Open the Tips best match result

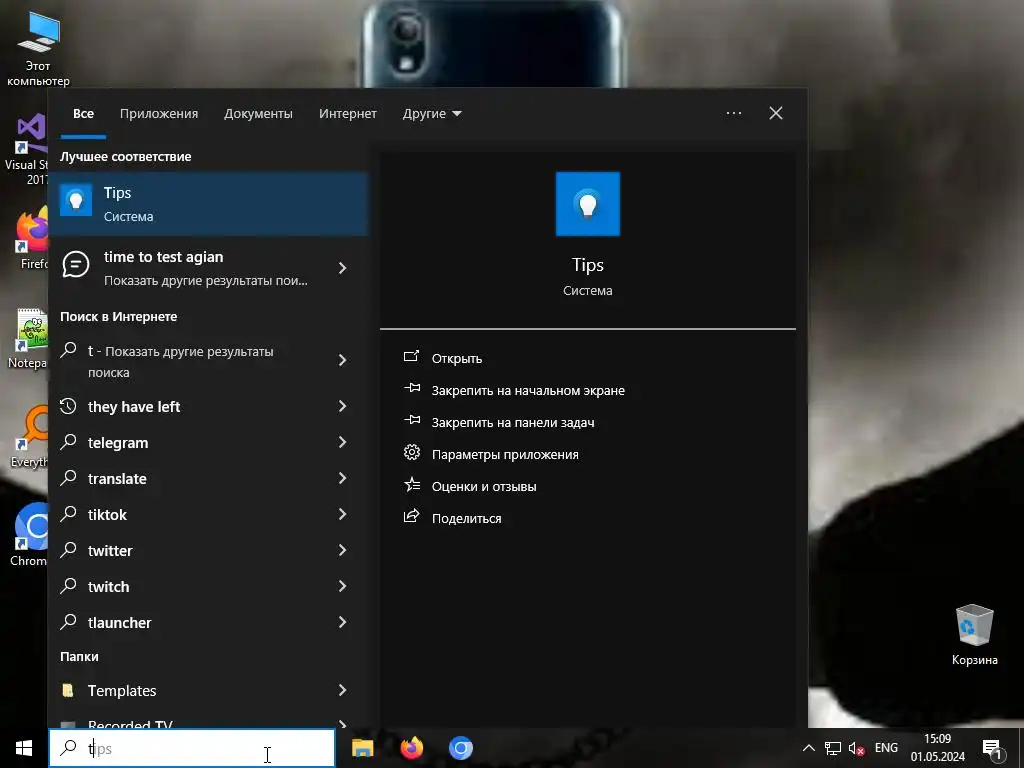click(x=208, y=204)
